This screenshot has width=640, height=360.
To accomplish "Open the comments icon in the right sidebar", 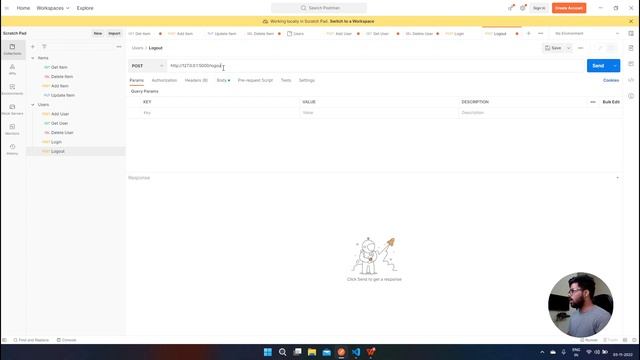I will [x=631, y=64].
